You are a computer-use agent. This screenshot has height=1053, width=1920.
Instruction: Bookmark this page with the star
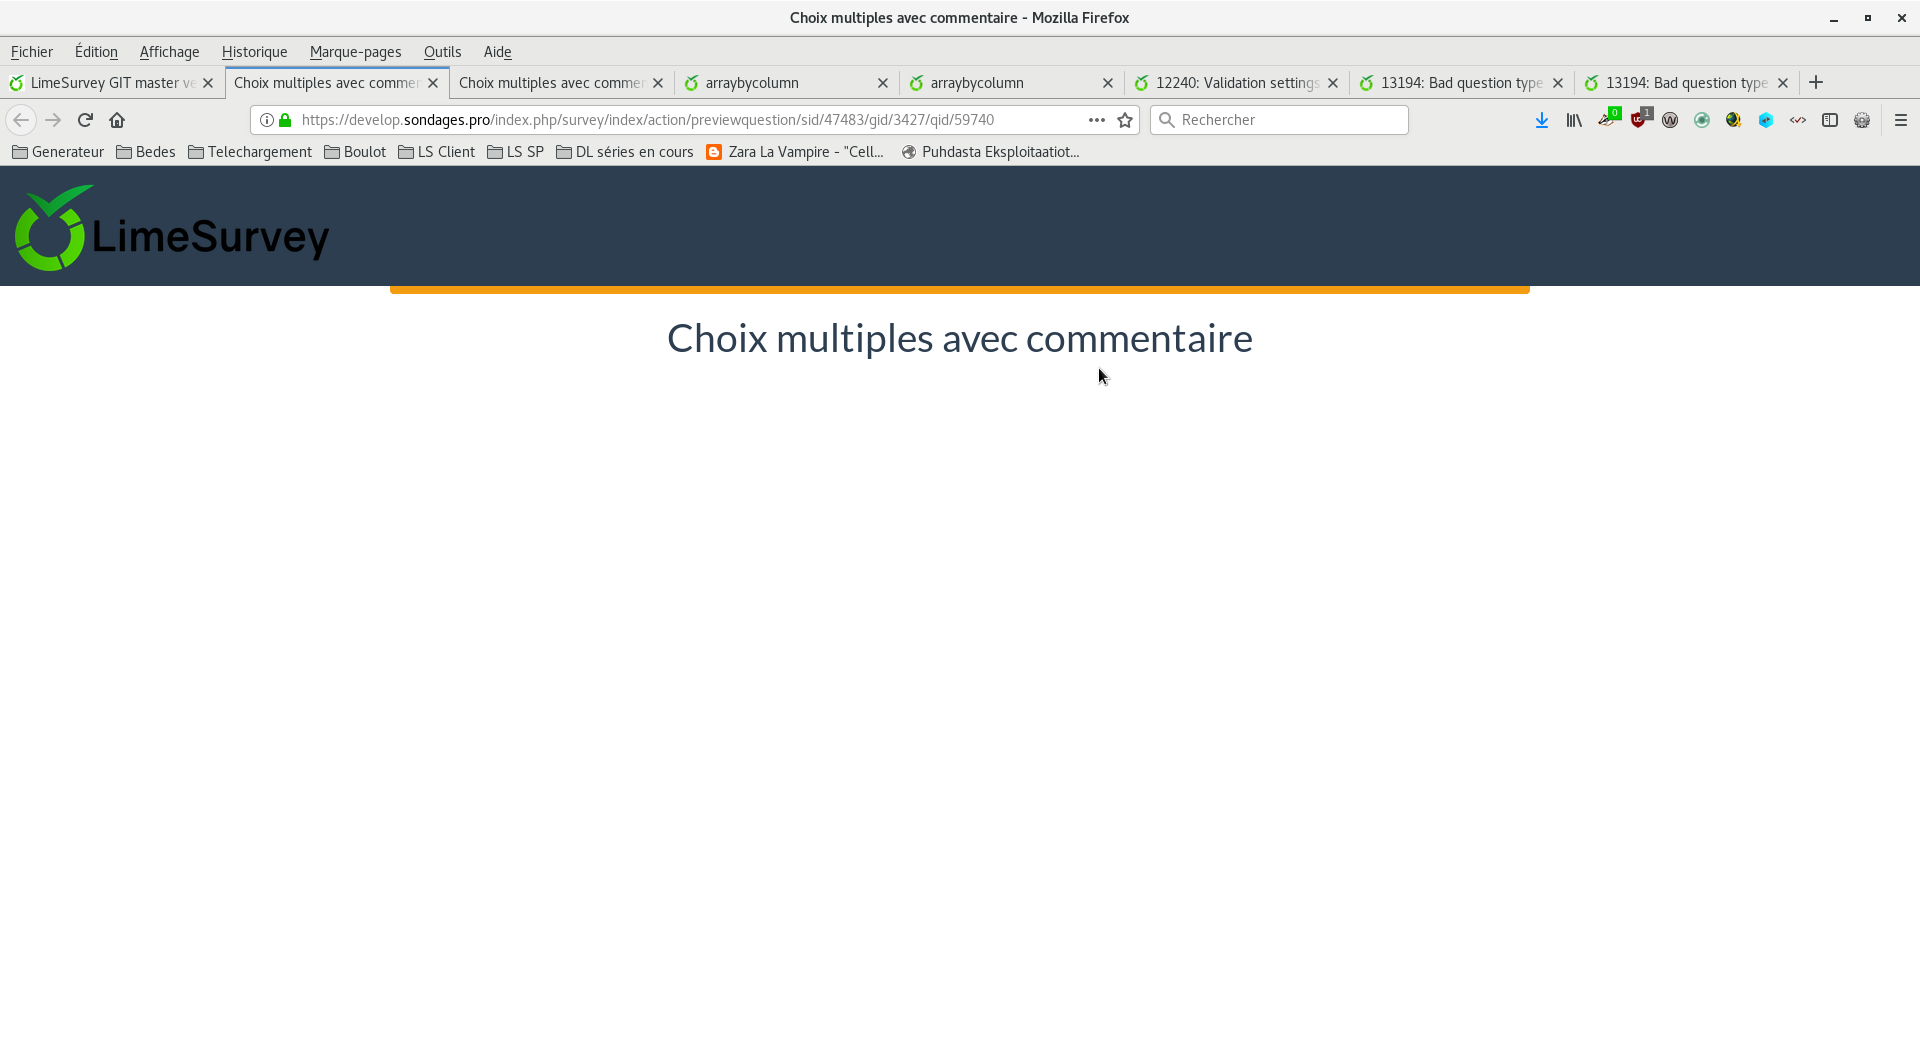[1125, 120]
